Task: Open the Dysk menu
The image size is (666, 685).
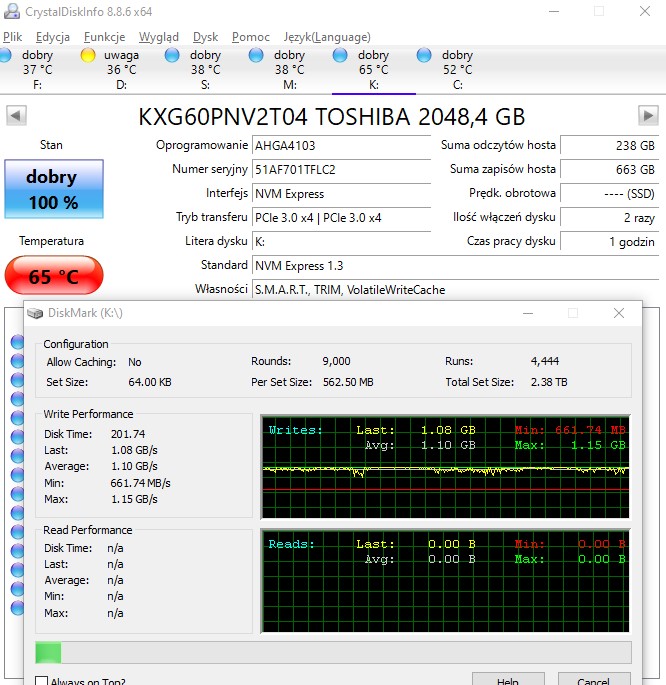Action: [205, 37]
